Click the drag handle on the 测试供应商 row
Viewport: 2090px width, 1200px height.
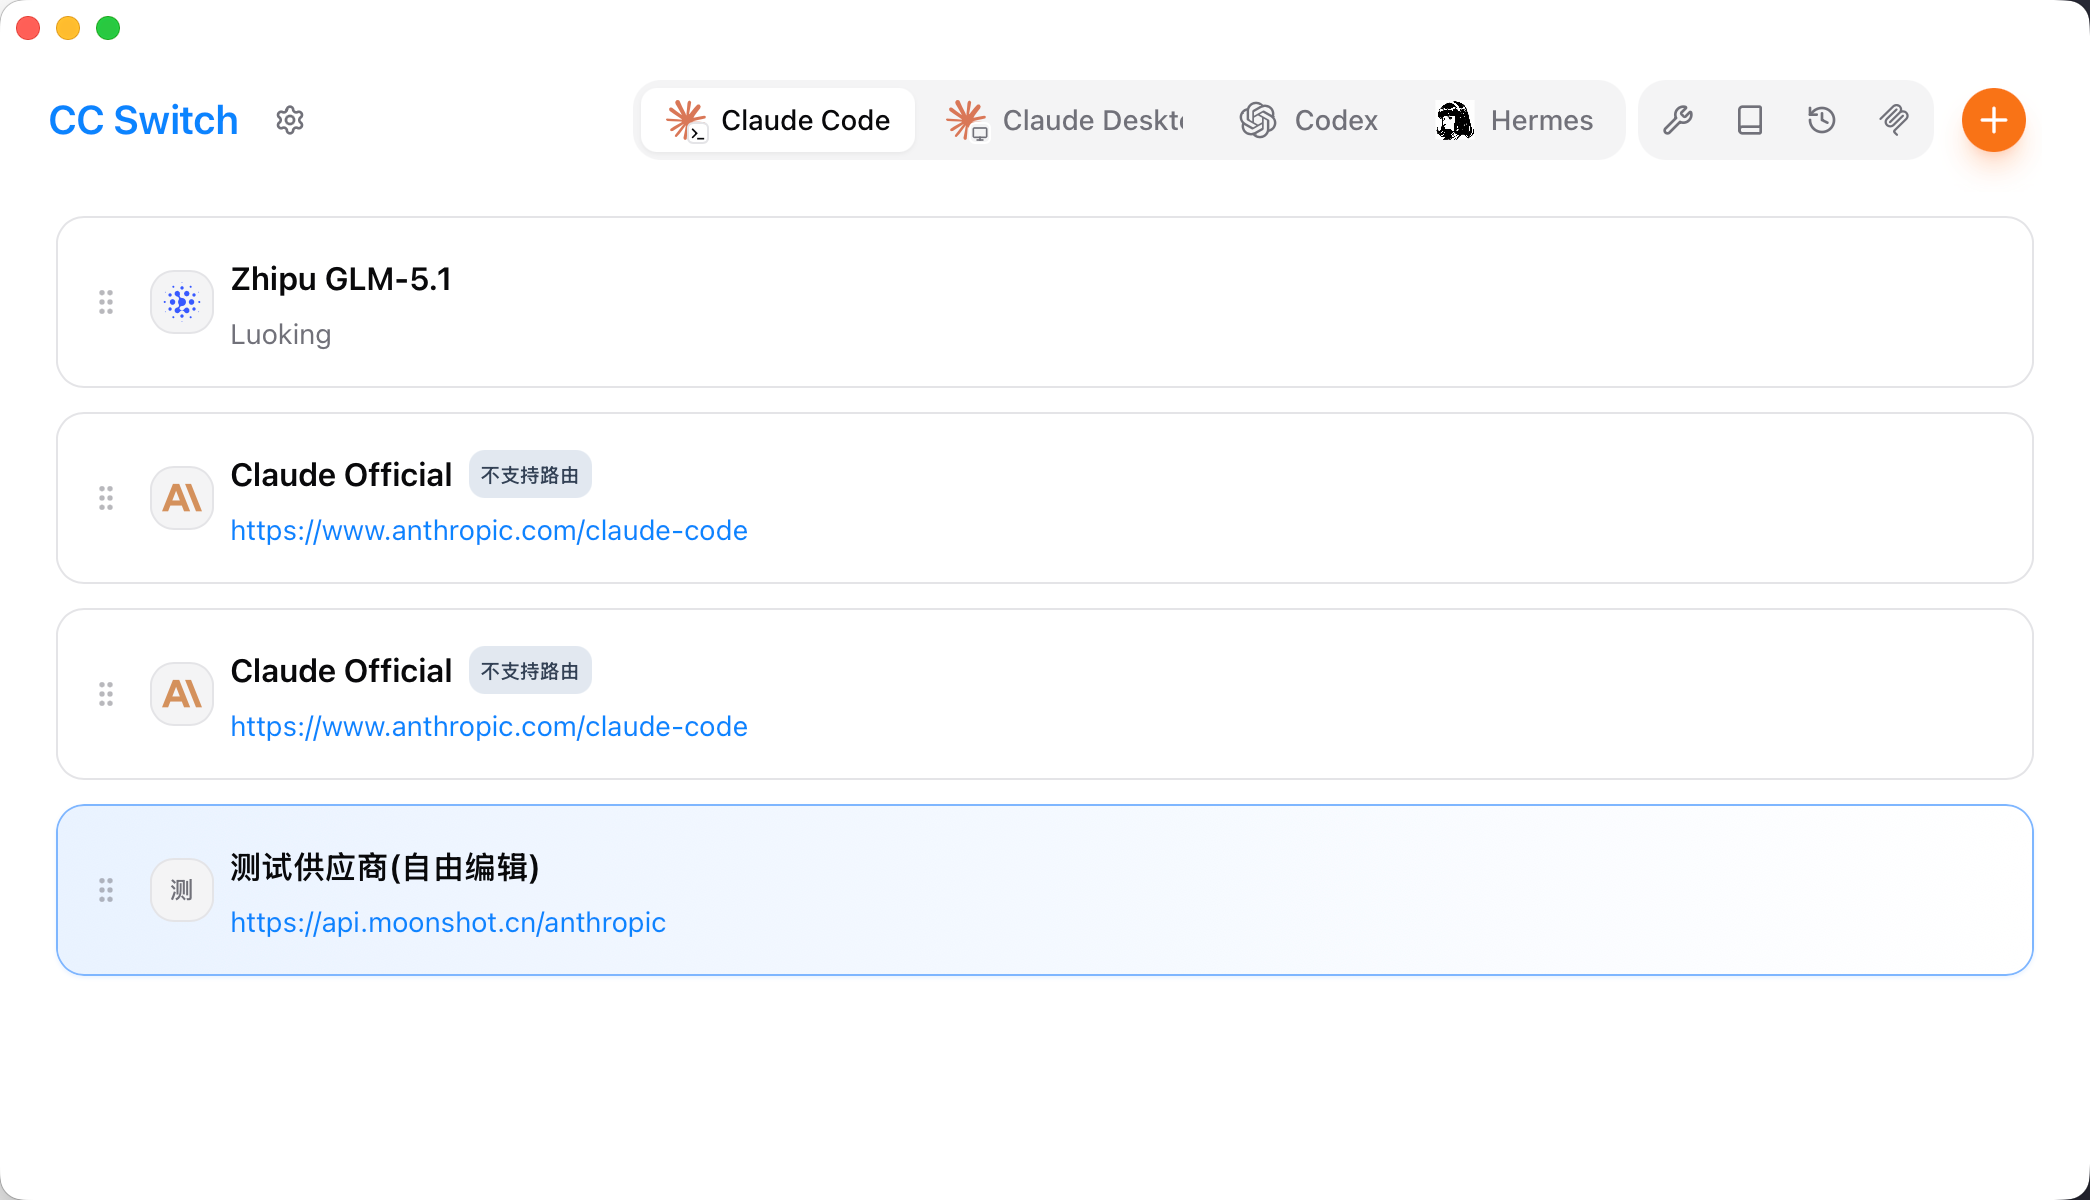(106, 890)
